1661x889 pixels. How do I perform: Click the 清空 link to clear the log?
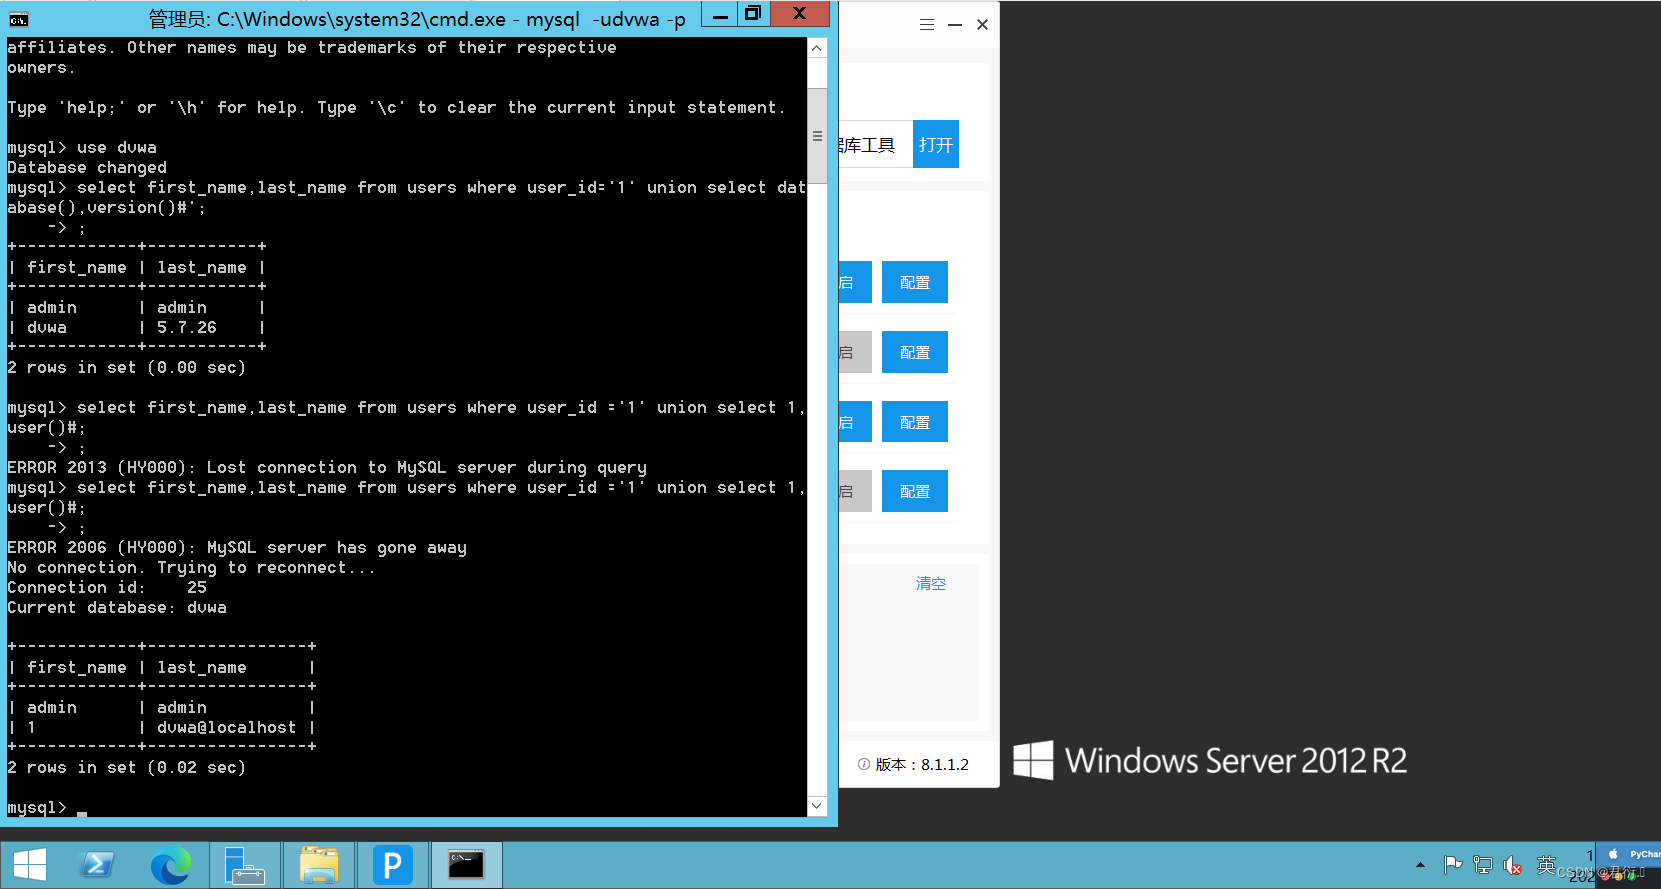[931, 584]
